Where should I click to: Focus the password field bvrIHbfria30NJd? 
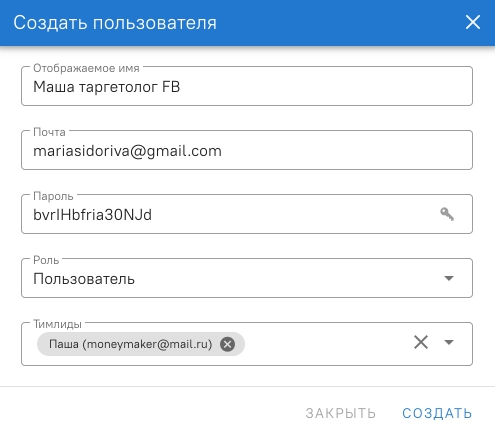230,214
